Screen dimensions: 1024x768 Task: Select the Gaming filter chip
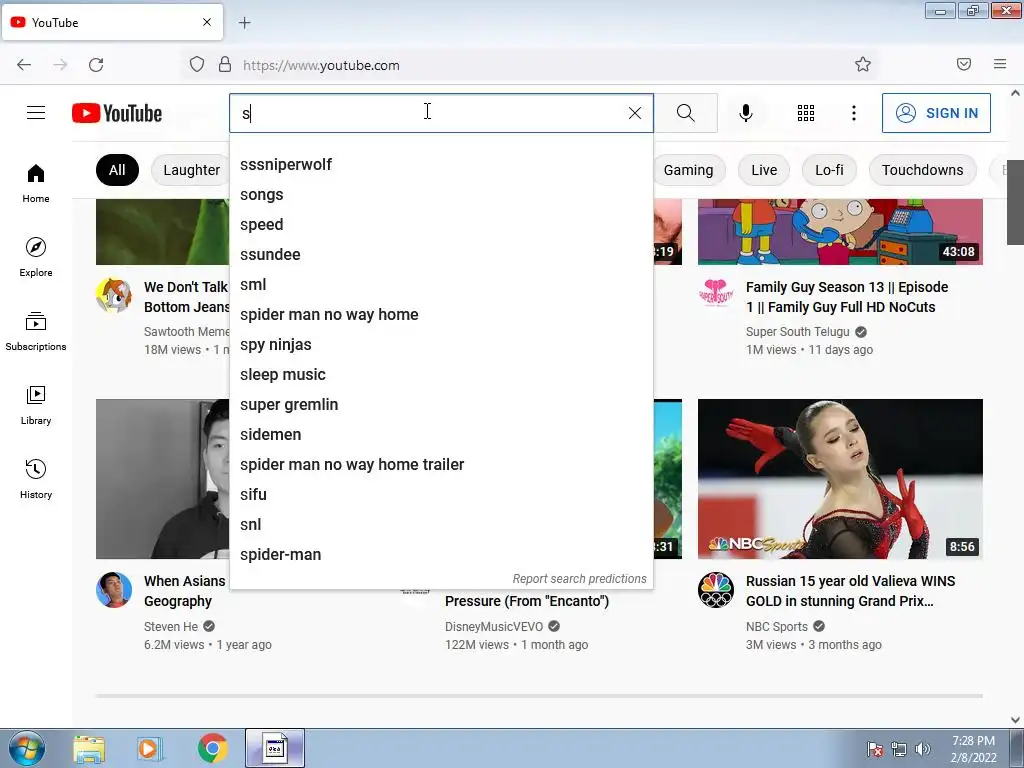tap(688, 170)
